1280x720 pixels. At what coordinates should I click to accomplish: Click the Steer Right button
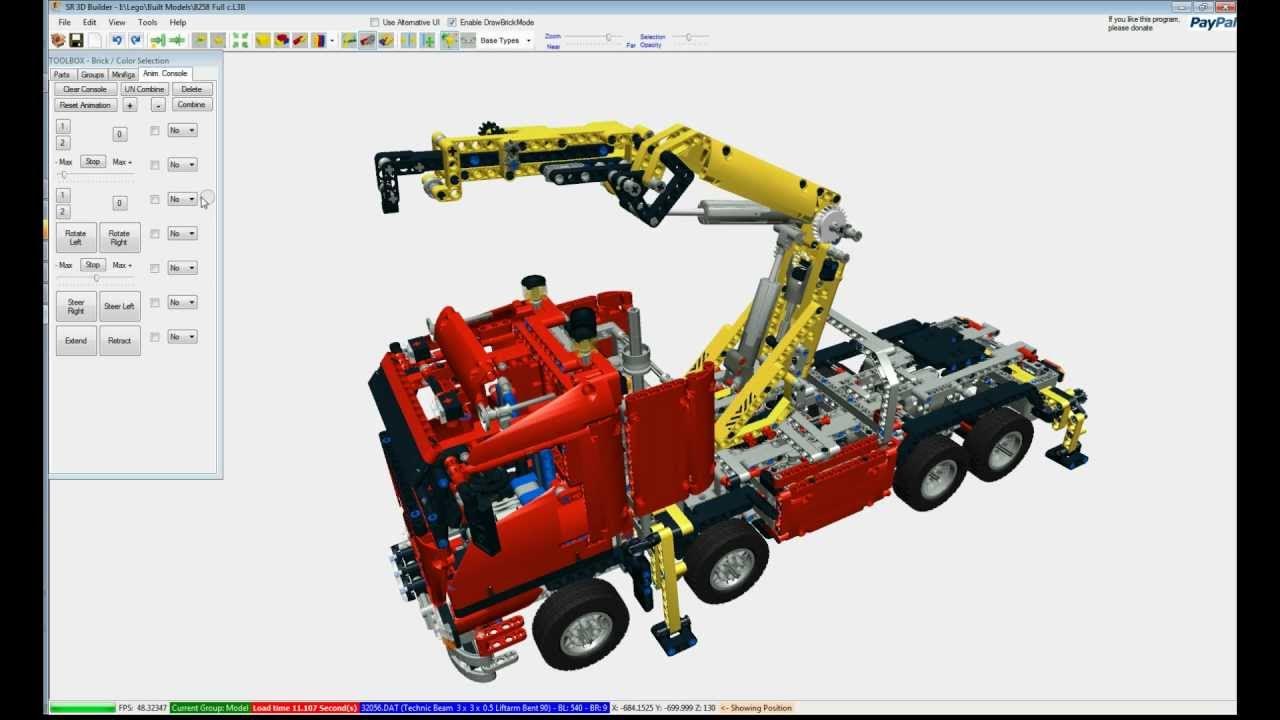(76, 306)
